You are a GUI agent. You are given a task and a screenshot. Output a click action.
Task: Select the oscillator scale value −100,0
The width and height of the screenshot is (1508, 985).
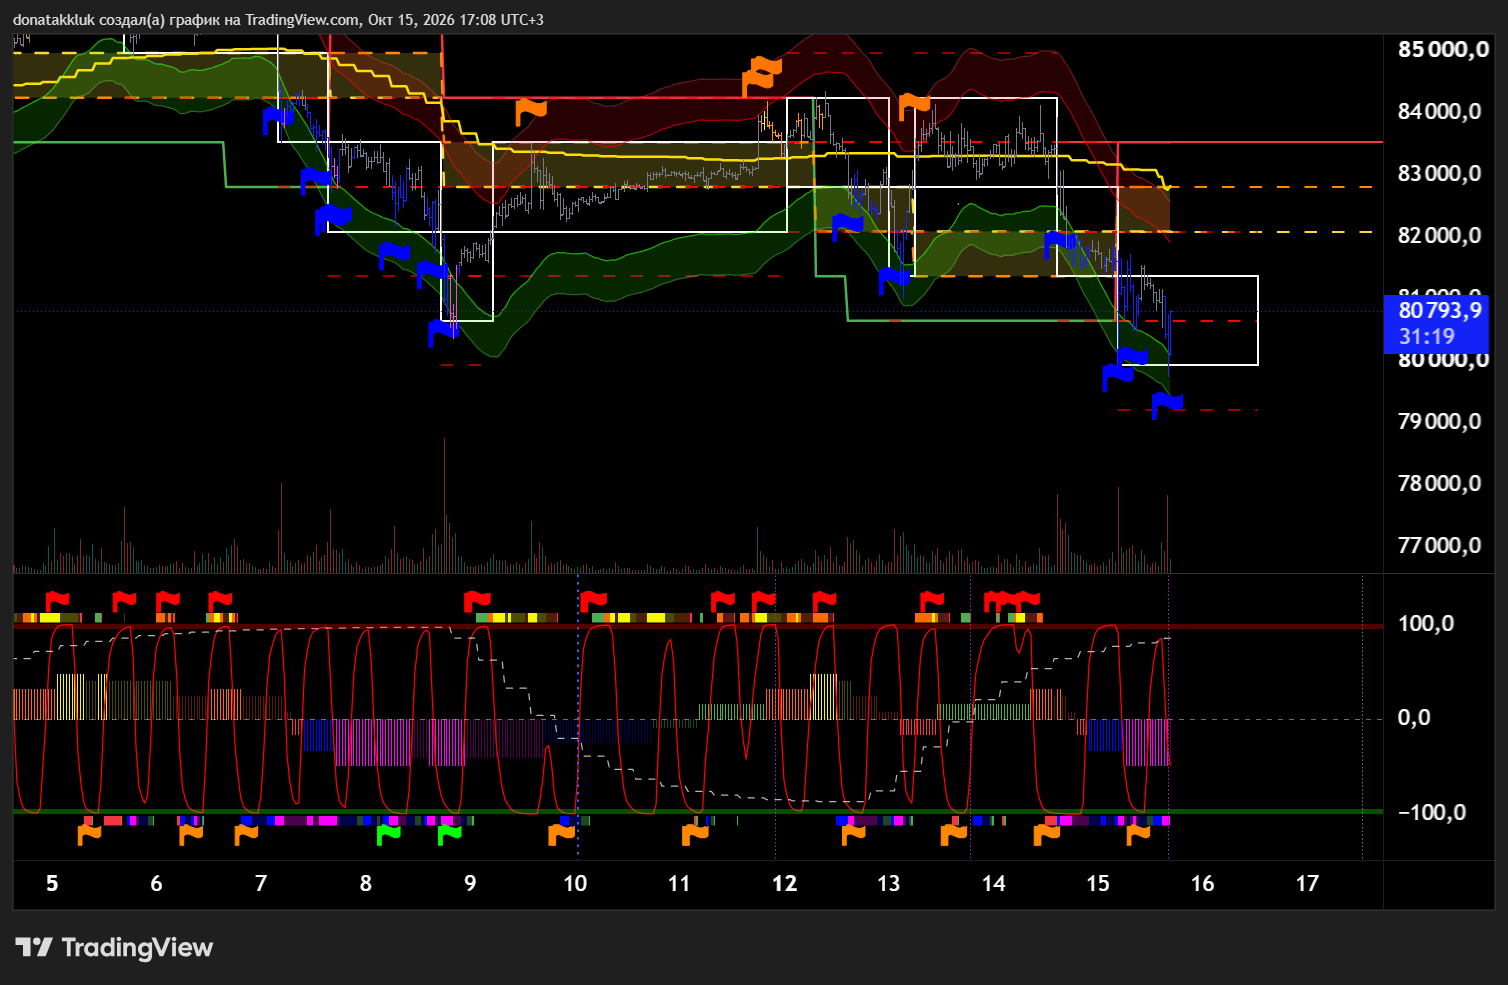(x=1432, y=812)
